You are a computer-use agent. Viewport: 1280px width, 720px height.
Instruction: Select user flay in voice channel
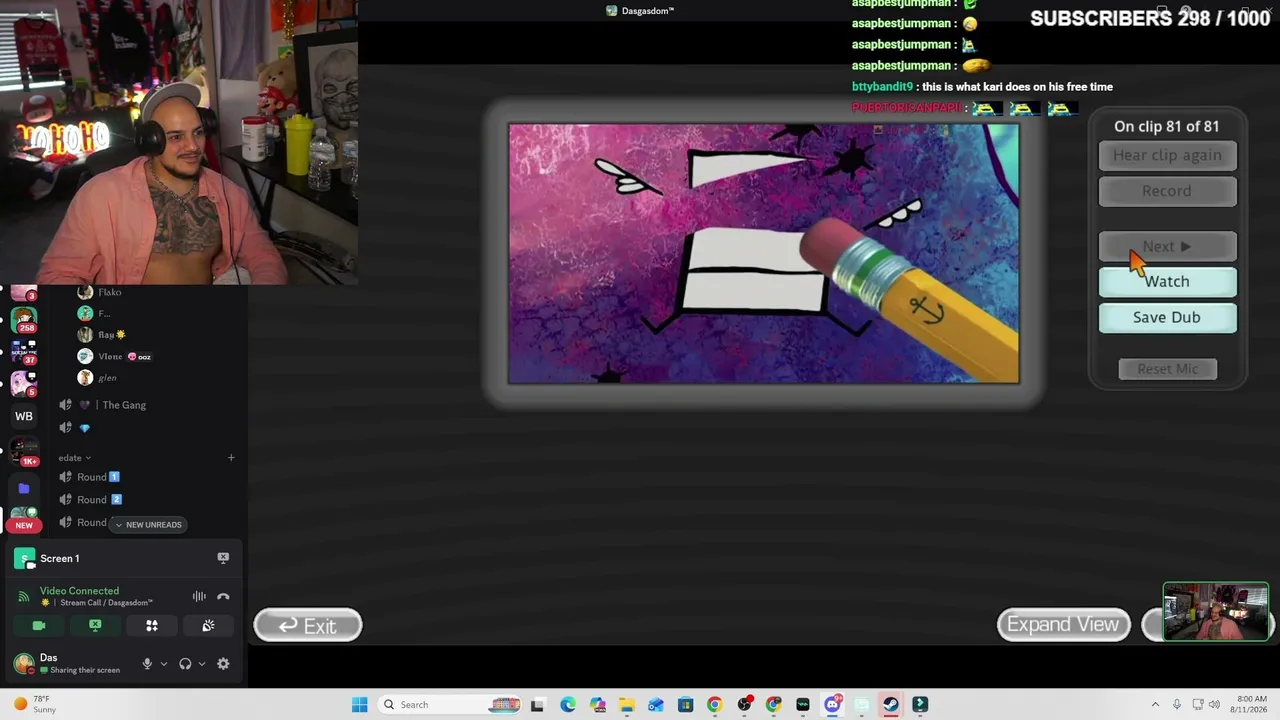click(101, 335)
